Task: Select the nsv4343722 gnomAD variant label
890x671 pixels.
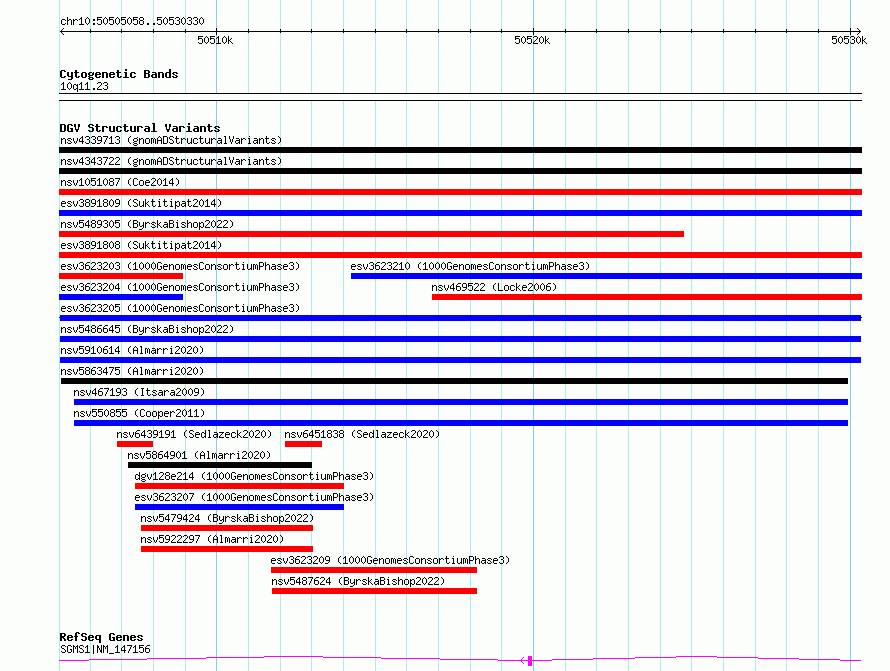Action: point(171,161)
